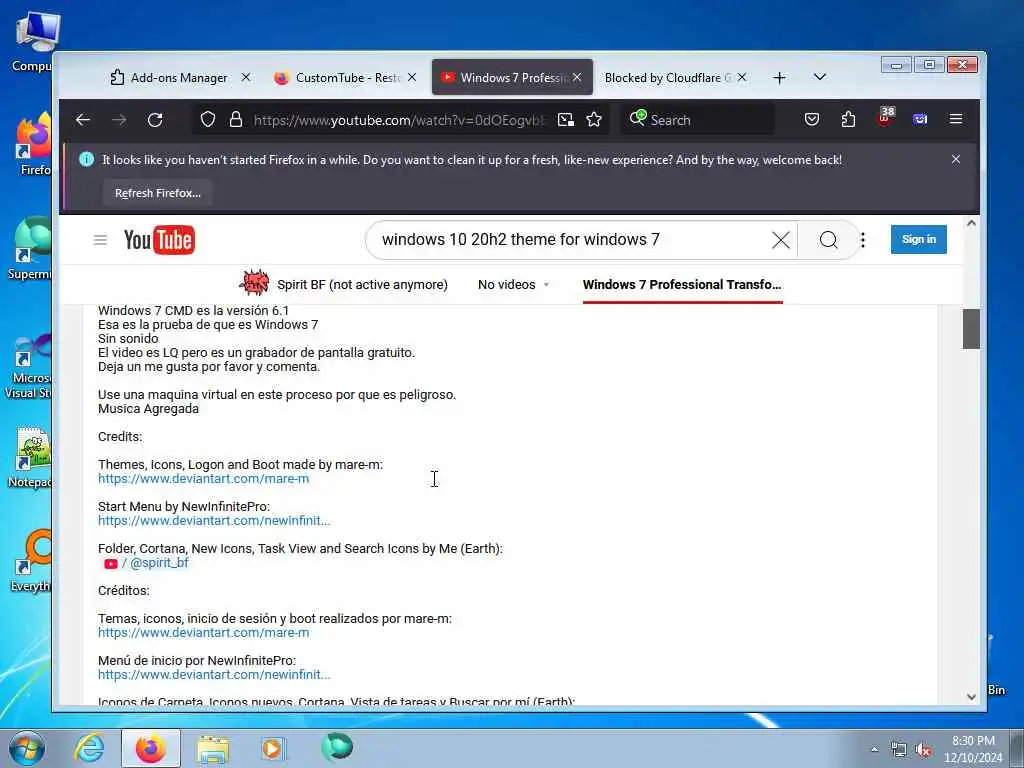Click the Refresh Firefox... button
Screen dimensions: 1024x768
(x=157, y=193)
